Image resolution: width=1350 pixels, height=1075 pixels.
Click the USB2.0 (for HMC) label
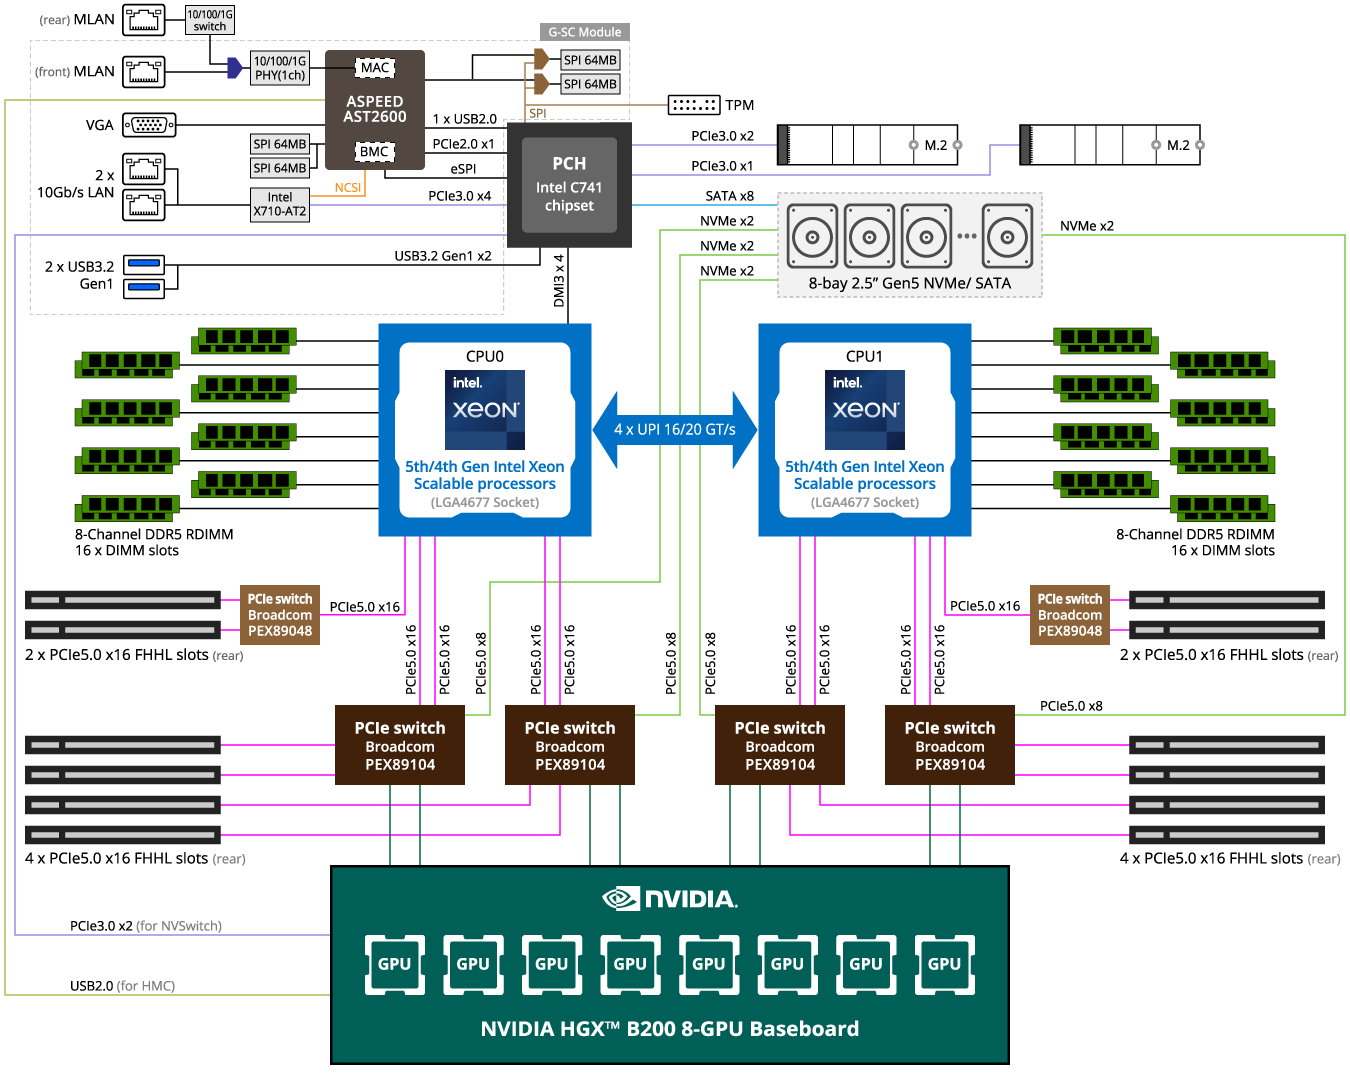[x=122, y=986]
